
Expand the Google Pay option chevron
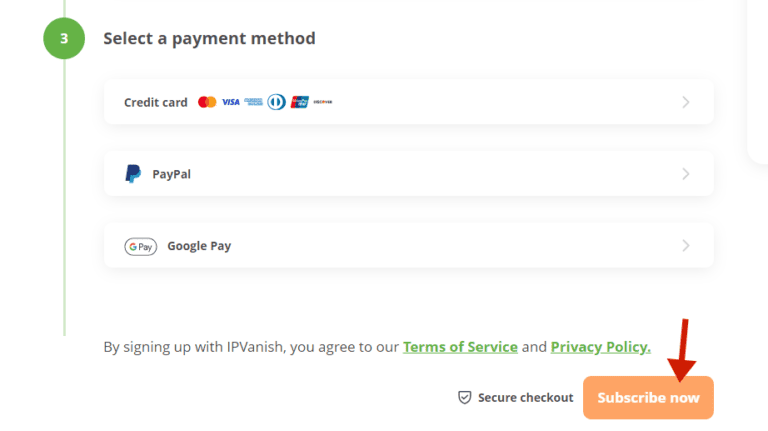[x=685, y=246]
